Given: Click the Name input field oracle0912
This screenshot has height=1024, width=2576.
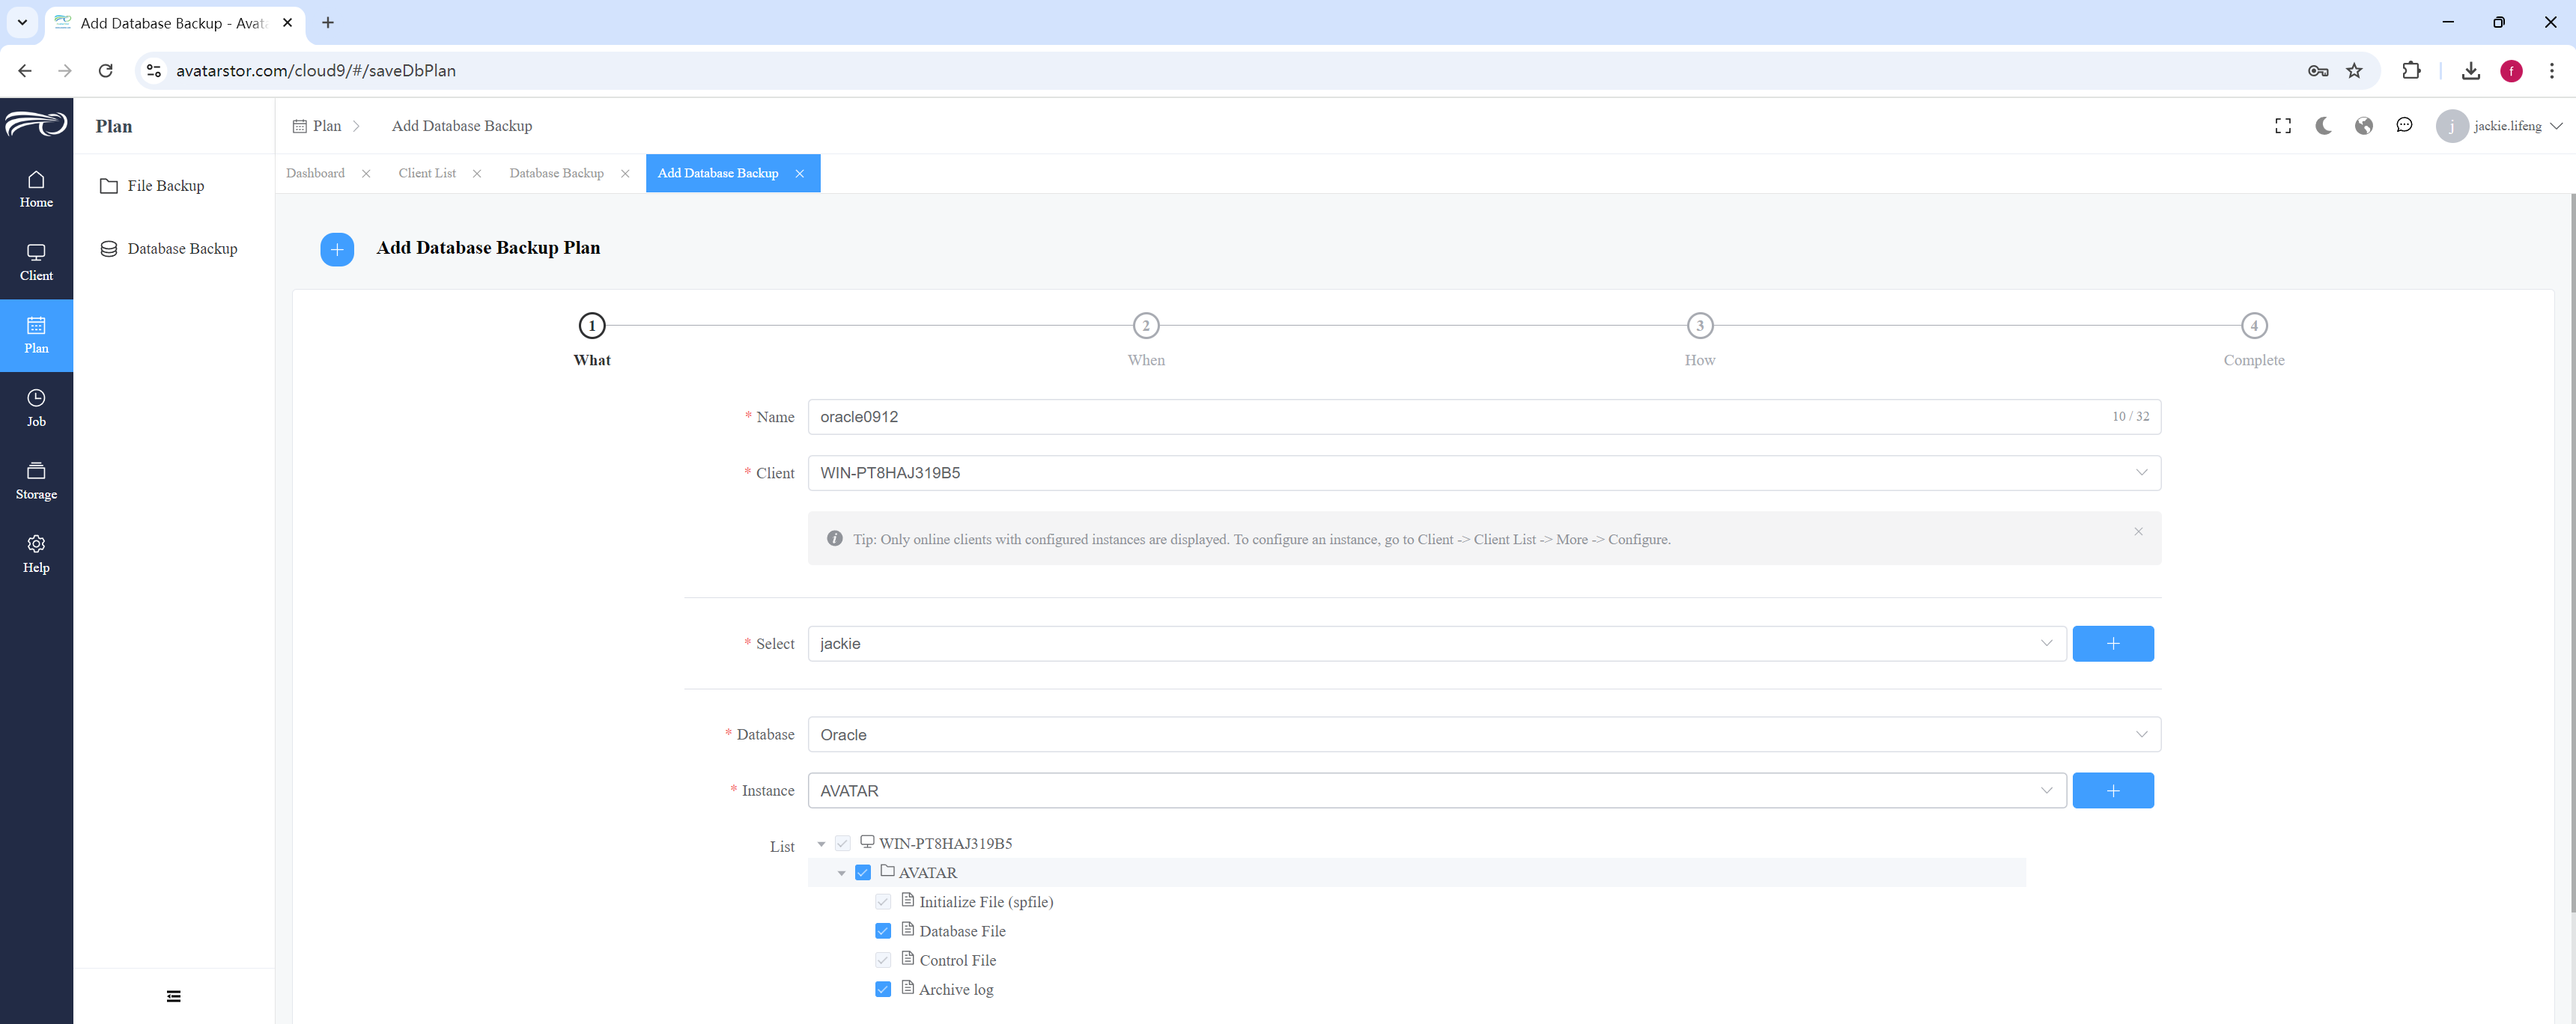Looking at the screenshot, I should click(x=1484, y=417).
